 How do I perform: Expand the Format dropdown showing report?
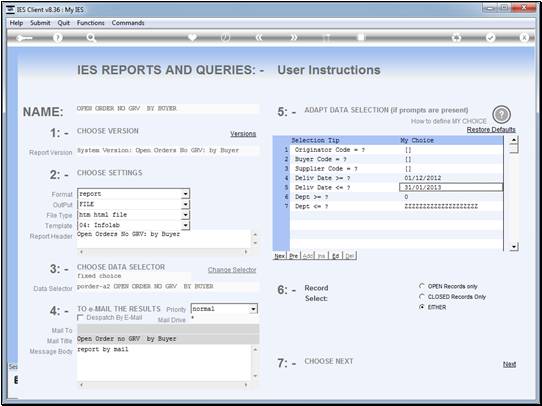coord(186,194)
